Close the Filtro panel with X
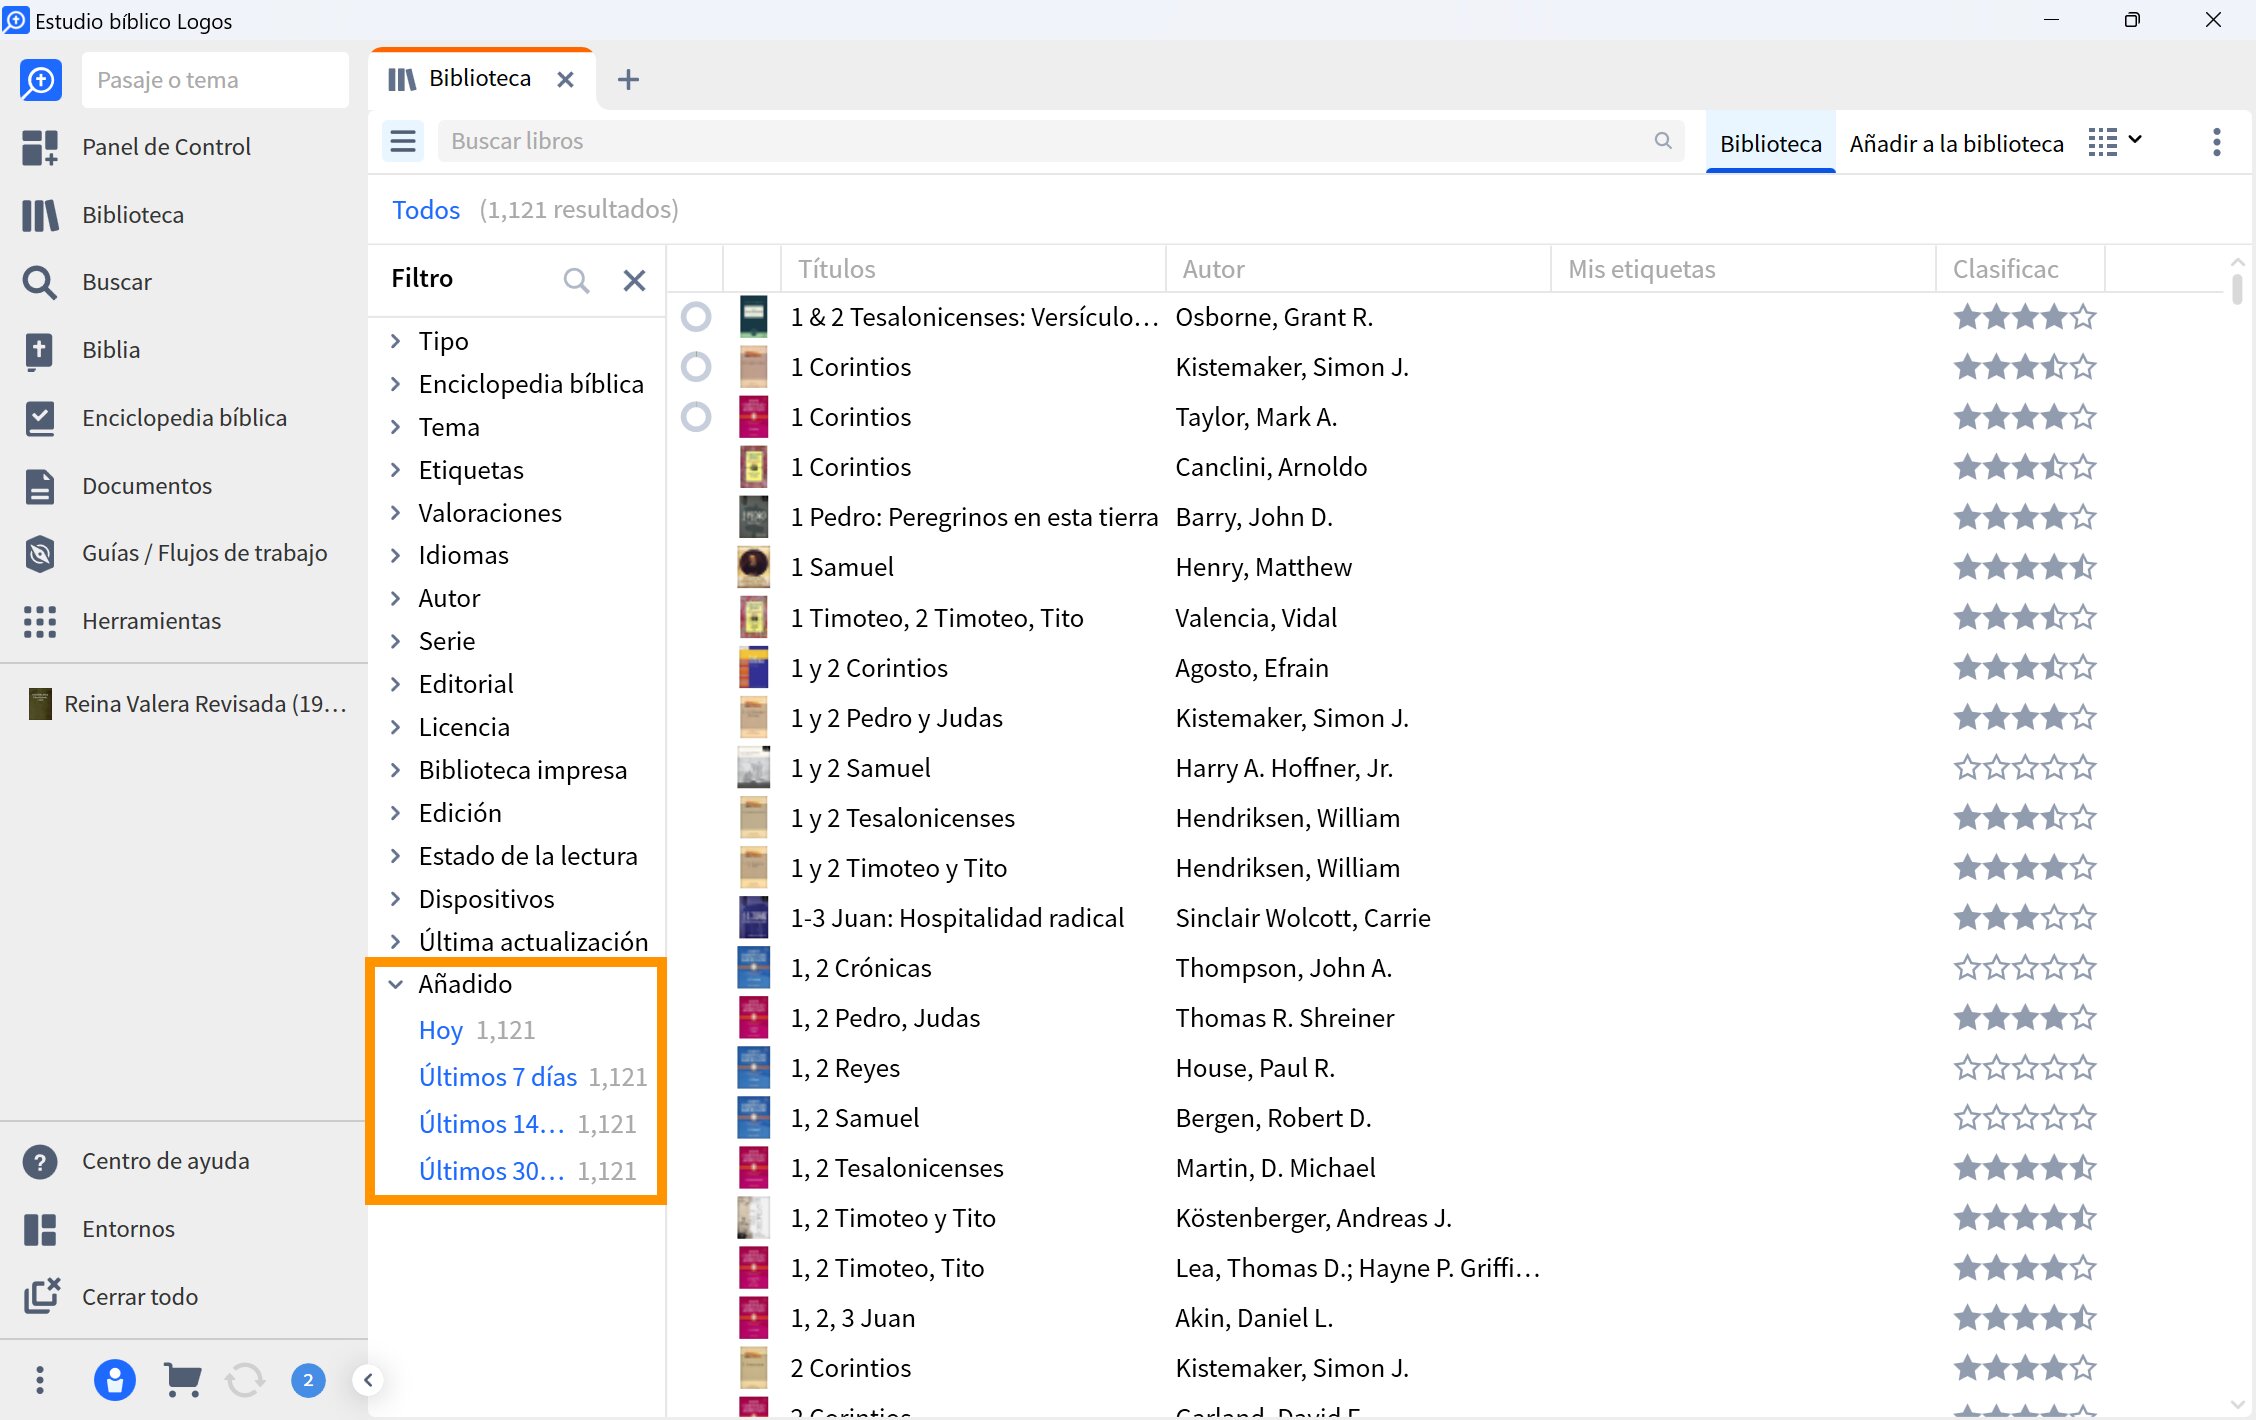Image resolution: width=2256 pixels, height=1420 pixels. tap(634, 280)
